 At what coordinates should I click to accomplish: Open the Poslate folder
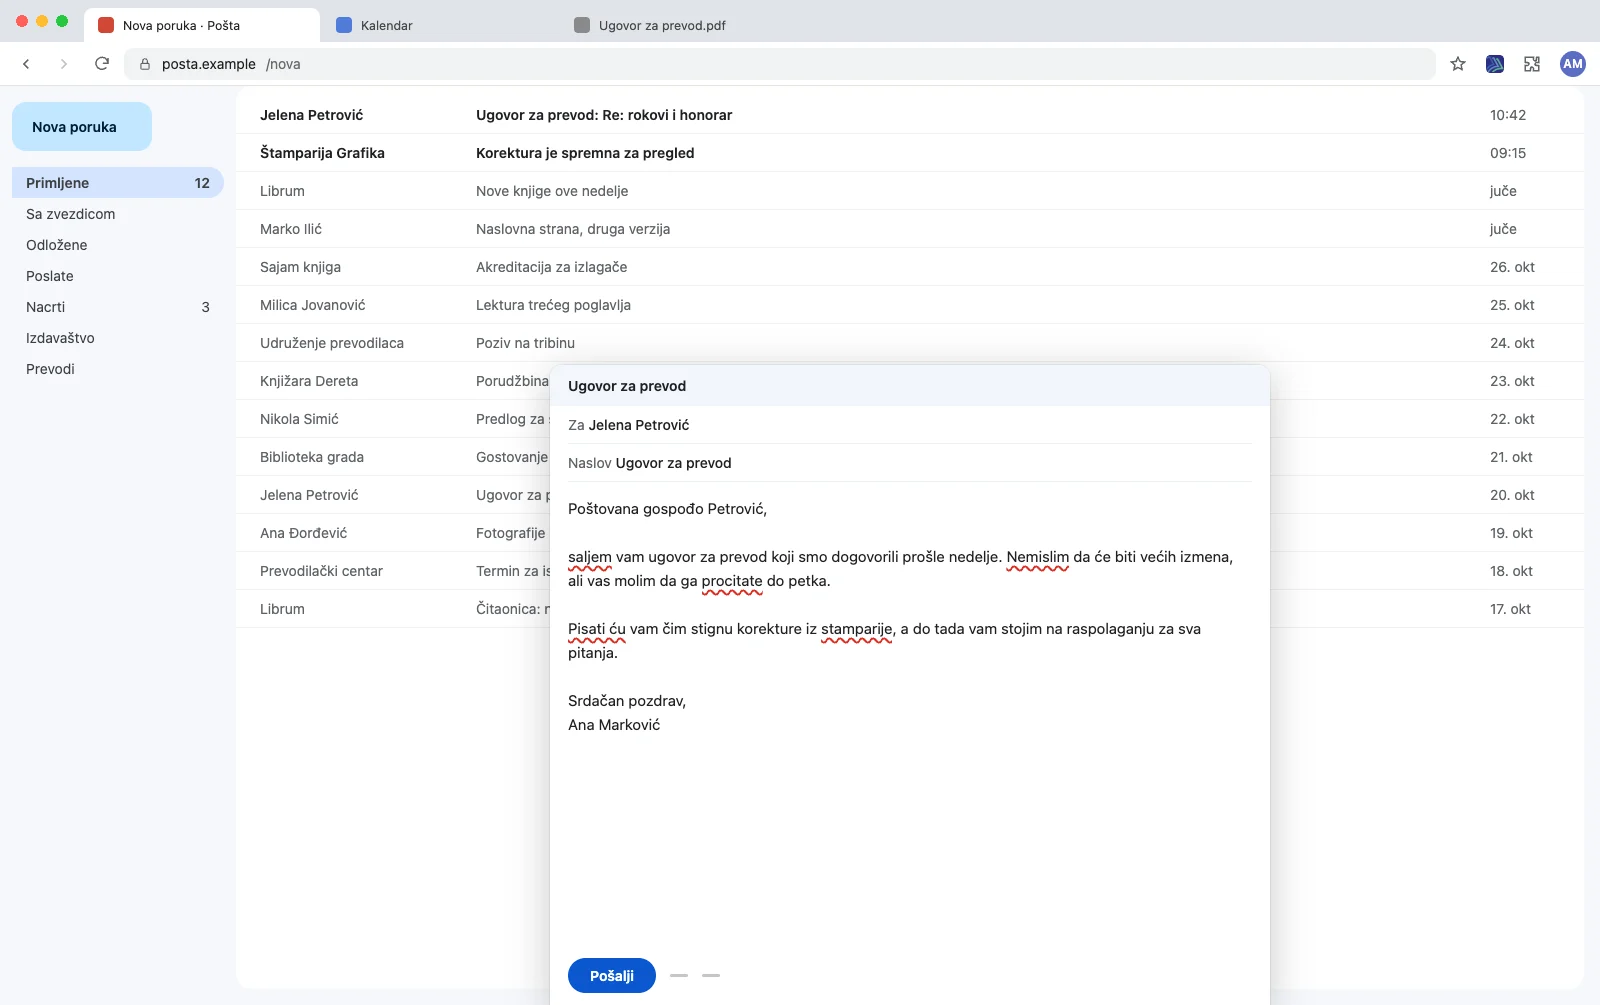(x=118, y=276)
